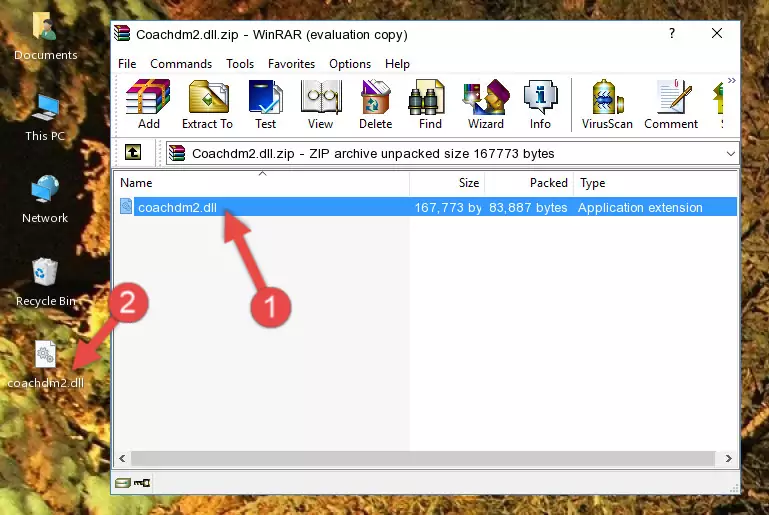
Task: Select the Documents desktop icon
Action: [x=45, y=36]
